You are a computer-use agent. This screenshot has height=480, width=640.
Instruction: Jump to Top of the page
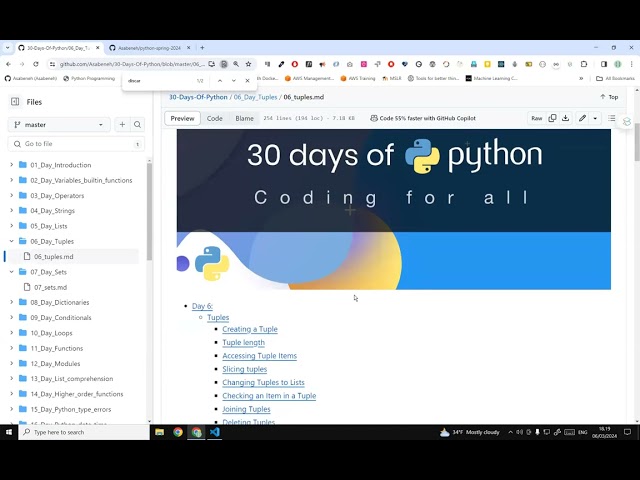tap(609, 97)
